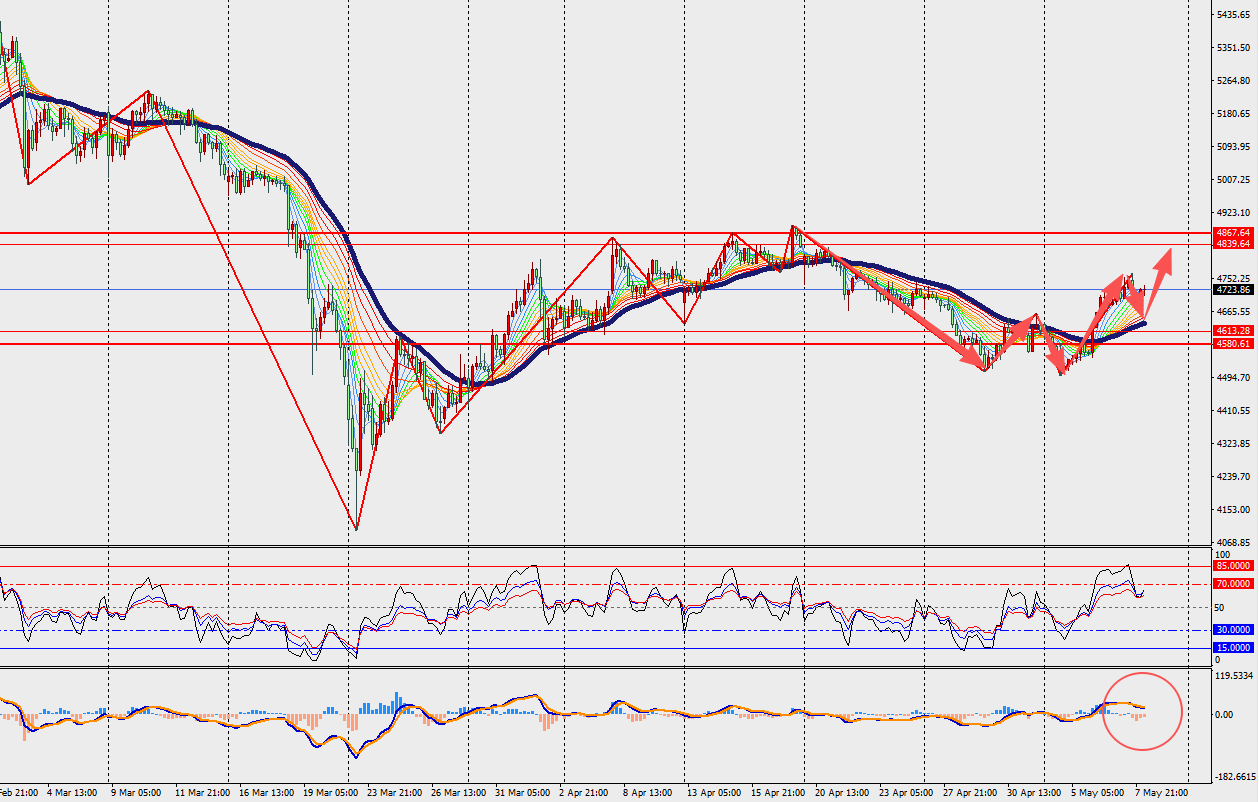
Task: Click the 85.0000 oscillator level tag
Action: 1233,566
